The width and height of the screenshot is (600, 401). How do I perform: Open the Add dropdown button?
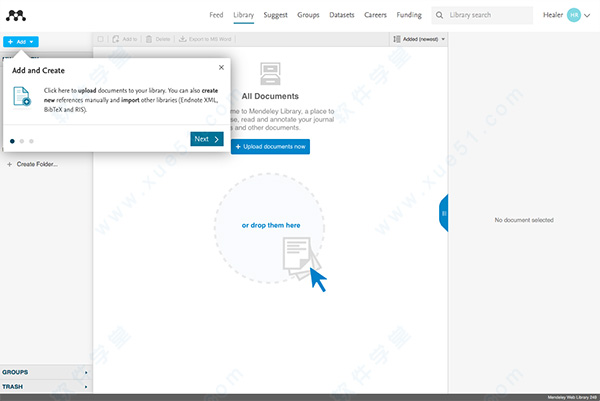21,42
